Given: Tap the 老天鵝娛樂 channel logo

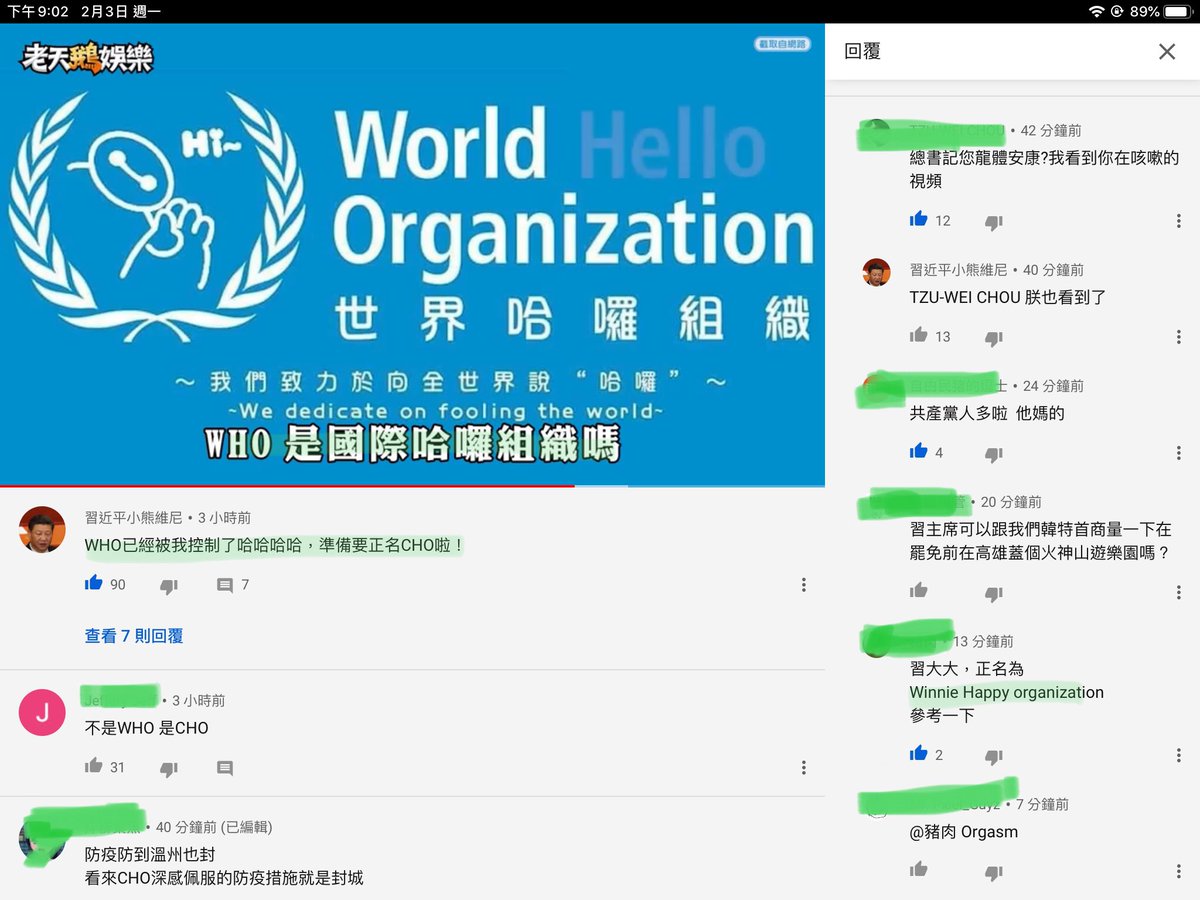Looking at the screenshot, I should click(87, 57).
